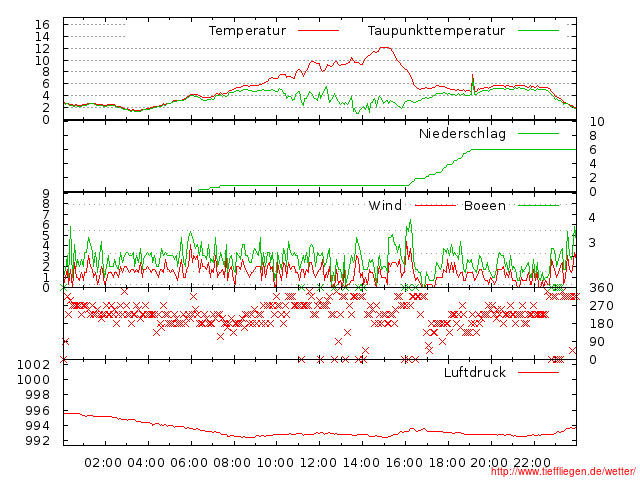Click the precipitation plateau at 6
Screen dimensions: 640x480
tap(524, 150)
